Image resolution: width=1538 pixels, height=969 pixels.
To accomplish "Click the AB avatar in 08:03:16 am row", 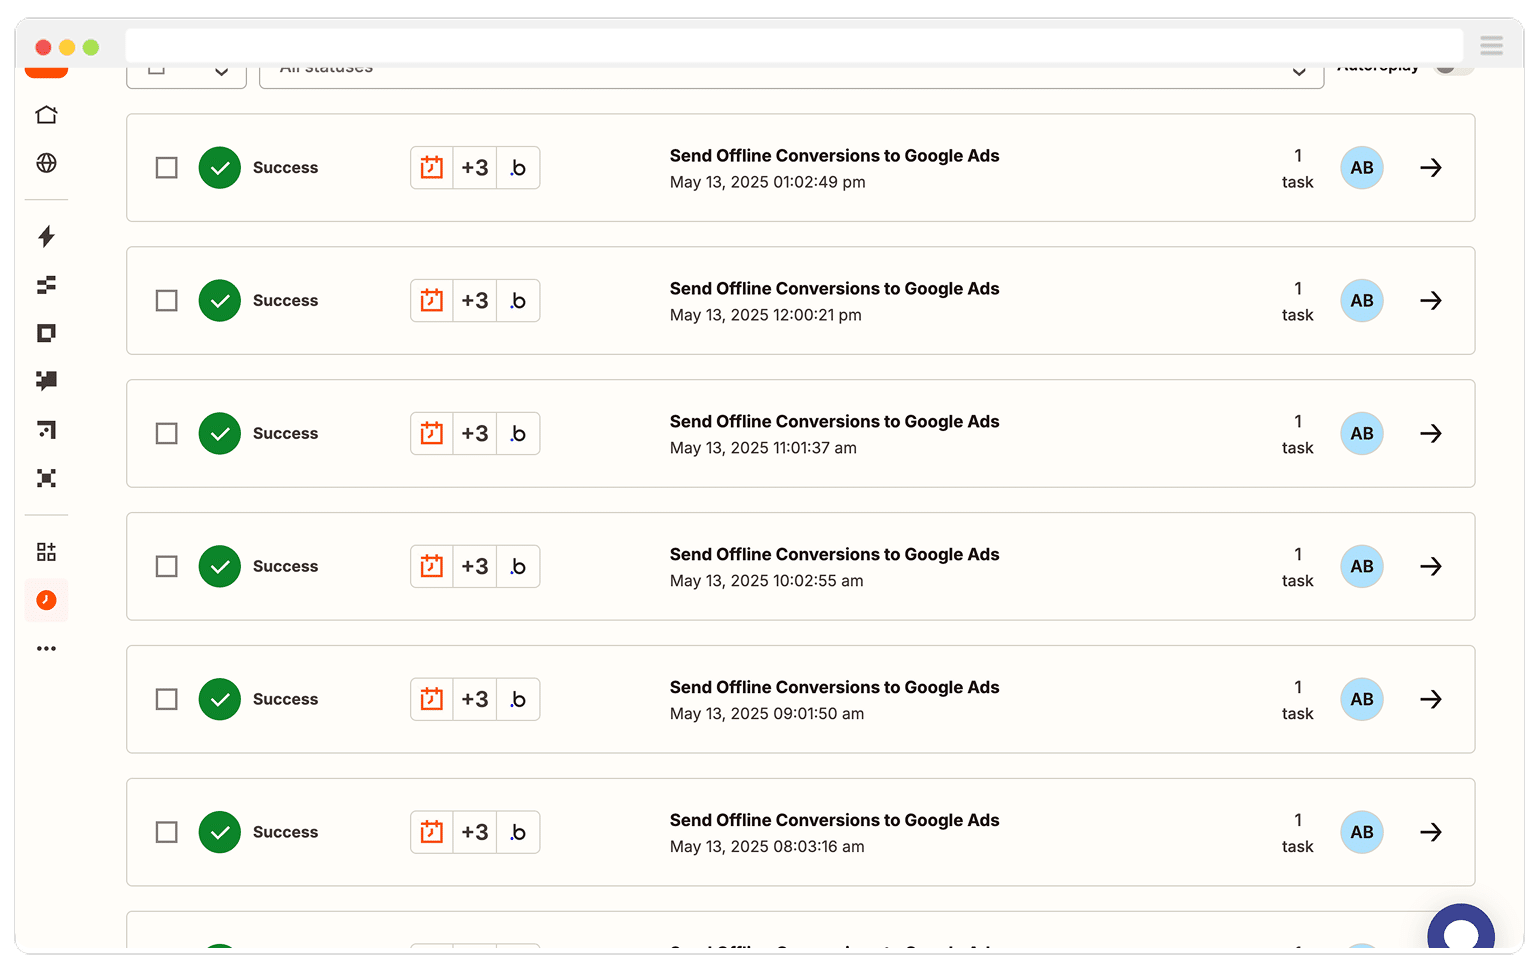I will (1362, 833).
